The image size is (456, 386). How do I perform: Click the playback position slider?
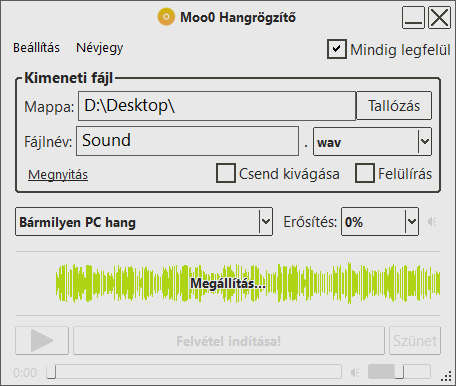194,371
